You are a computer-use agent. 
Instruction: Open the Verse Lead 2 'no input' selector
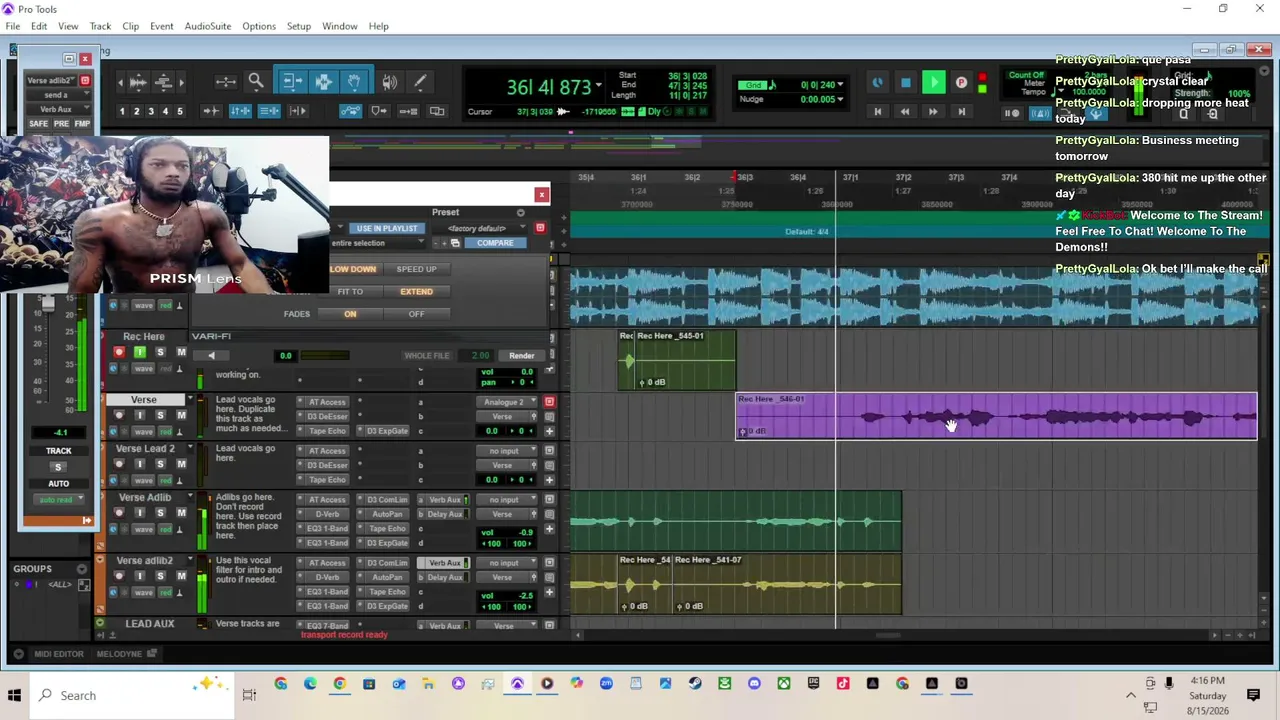point(509,451)
